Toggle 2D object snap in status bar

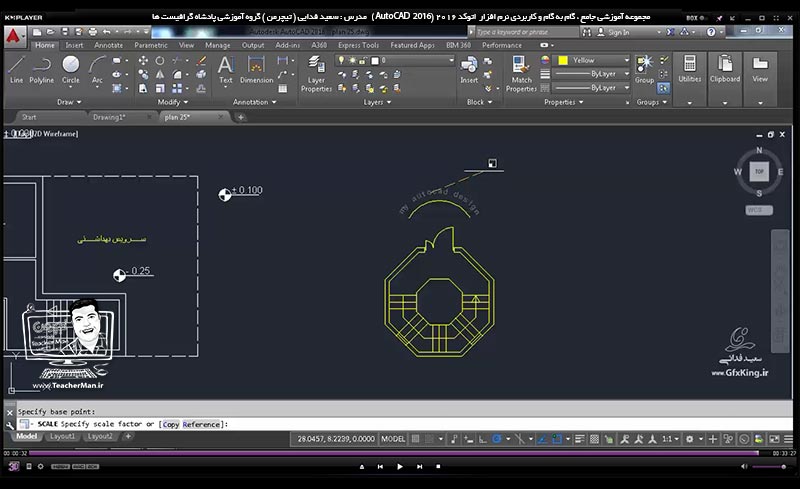(557, 439)
